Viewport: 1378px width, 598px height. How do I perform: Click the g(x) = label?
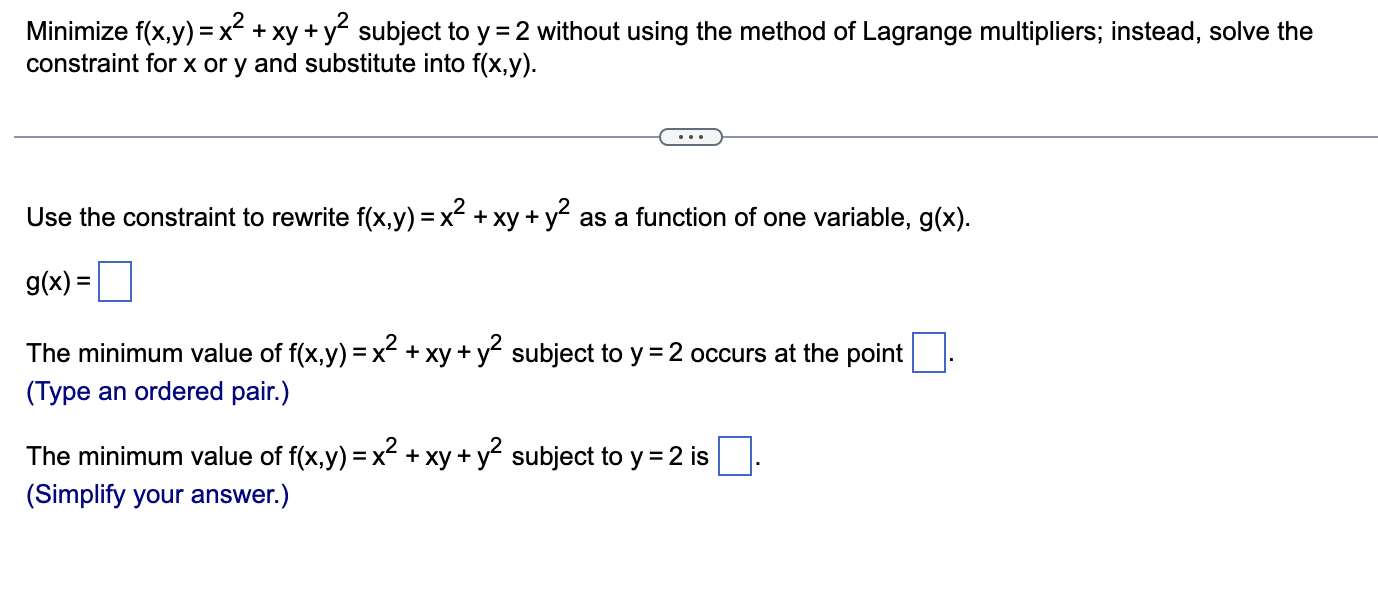point(58,282)
